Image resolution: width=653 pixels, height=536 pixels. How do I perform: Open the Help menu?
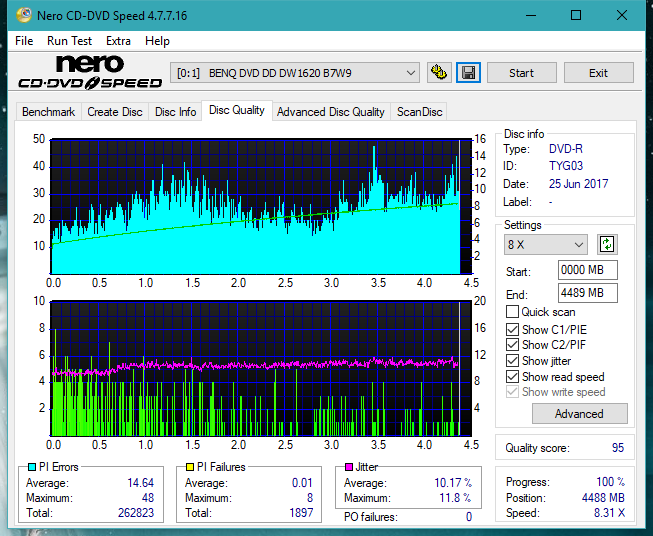click(x=157, y=41)
